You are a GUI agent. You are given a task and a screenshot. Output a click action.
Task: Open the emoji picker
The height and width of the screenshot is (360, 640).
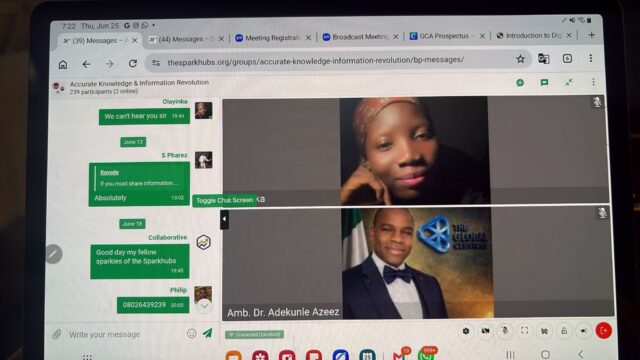(x=191, y=333)
